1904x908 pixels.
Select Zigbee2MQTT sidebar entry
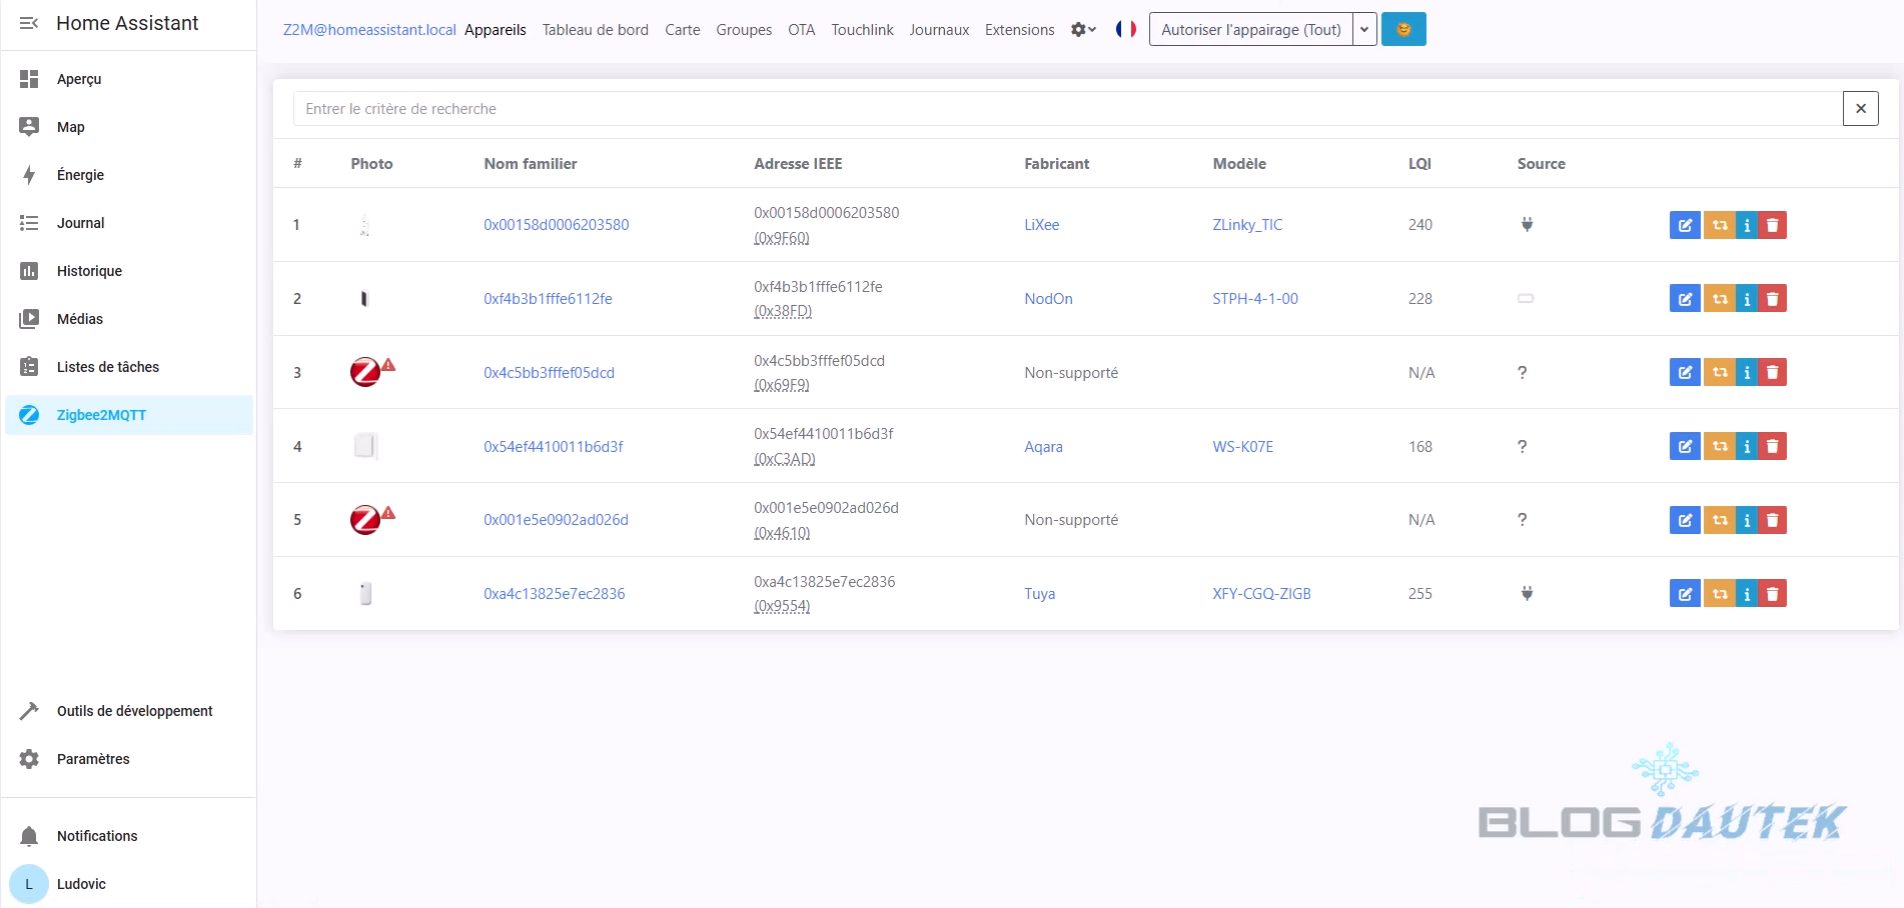pyautogui.click(x=128, y=415)
